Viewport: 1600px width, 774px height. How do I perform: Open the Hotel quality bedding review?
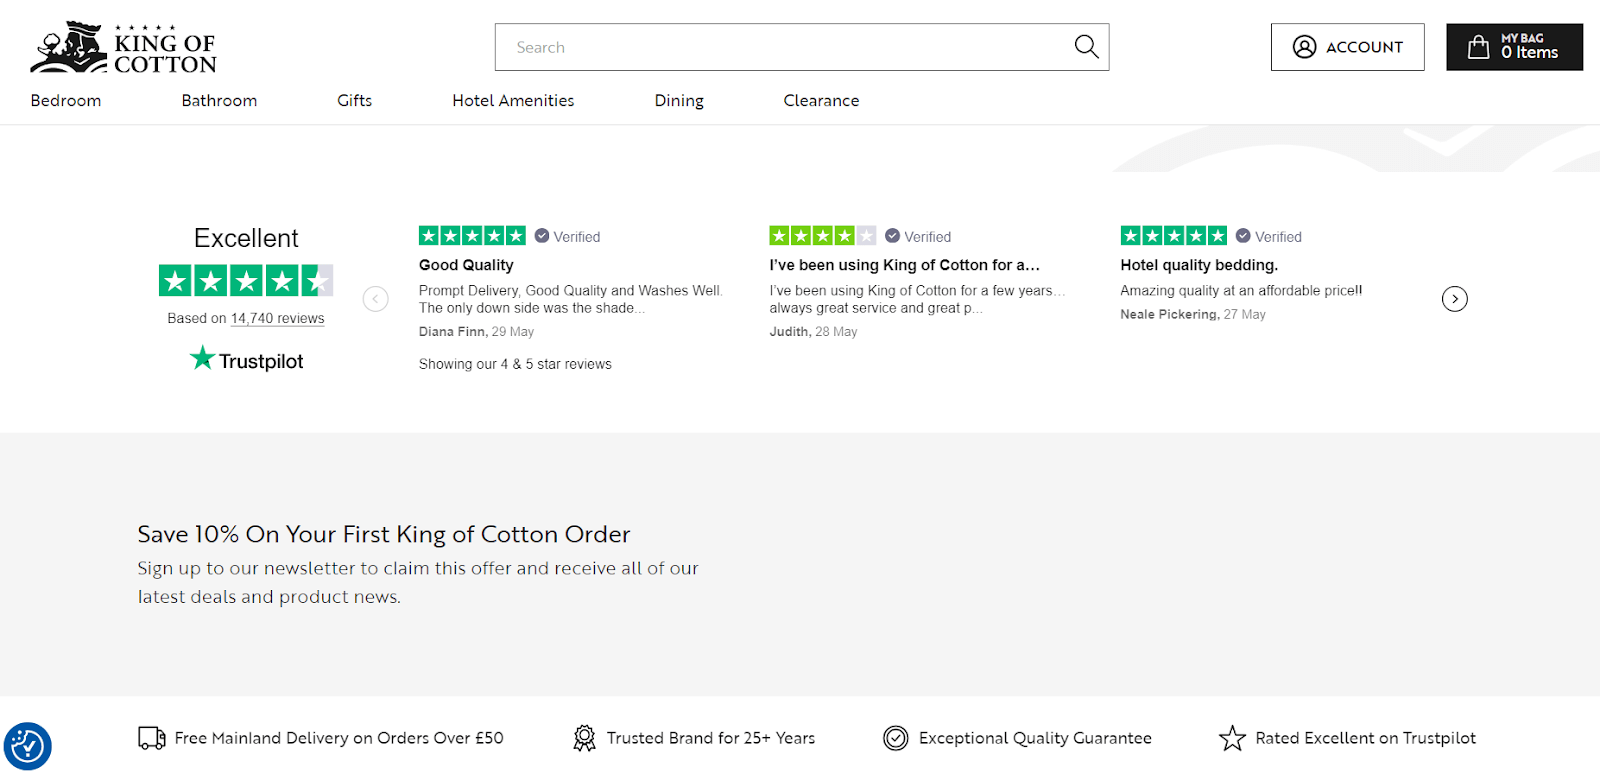point(1199,265)
